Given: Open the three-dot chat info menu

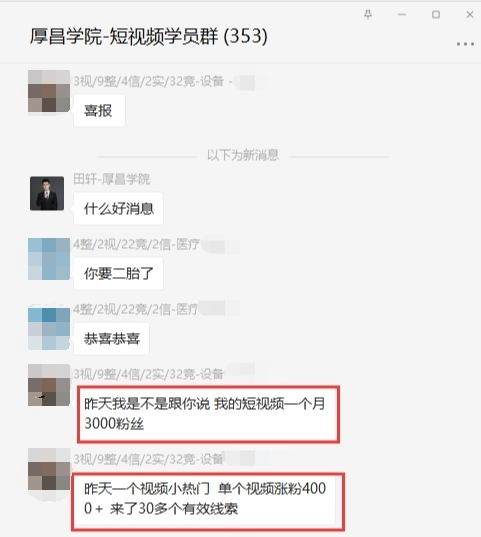Looking at the screenshot, I should [465, 44].
